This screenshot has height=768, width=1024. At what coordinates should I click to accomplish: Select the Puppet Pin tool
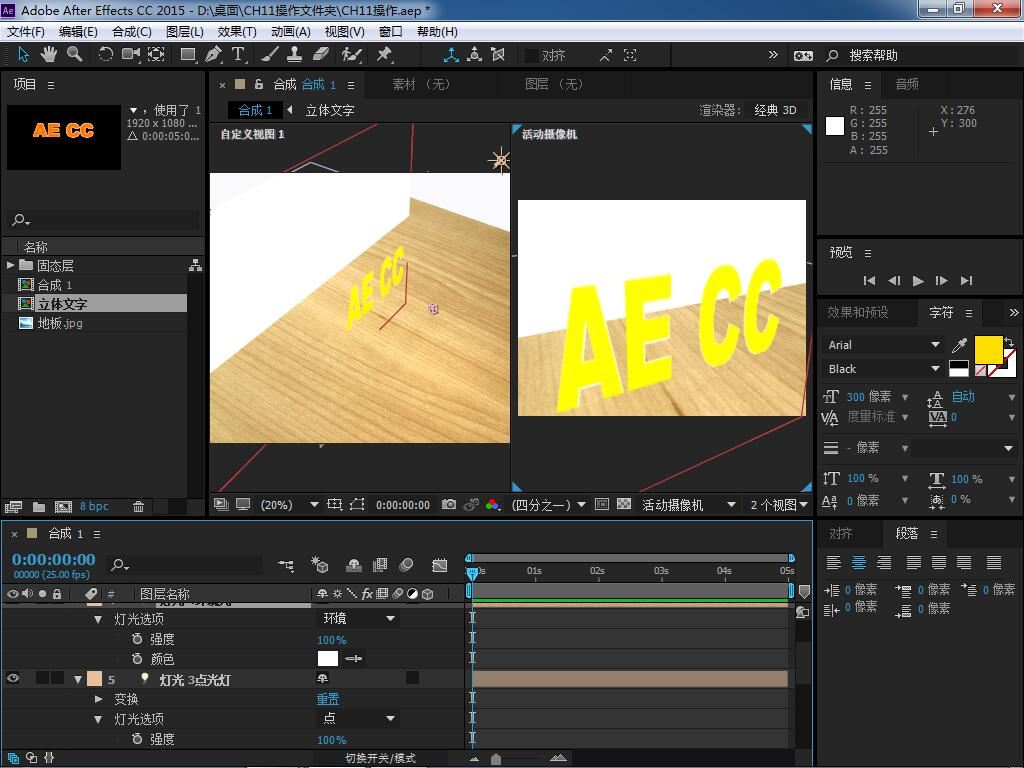coord(384,55)
